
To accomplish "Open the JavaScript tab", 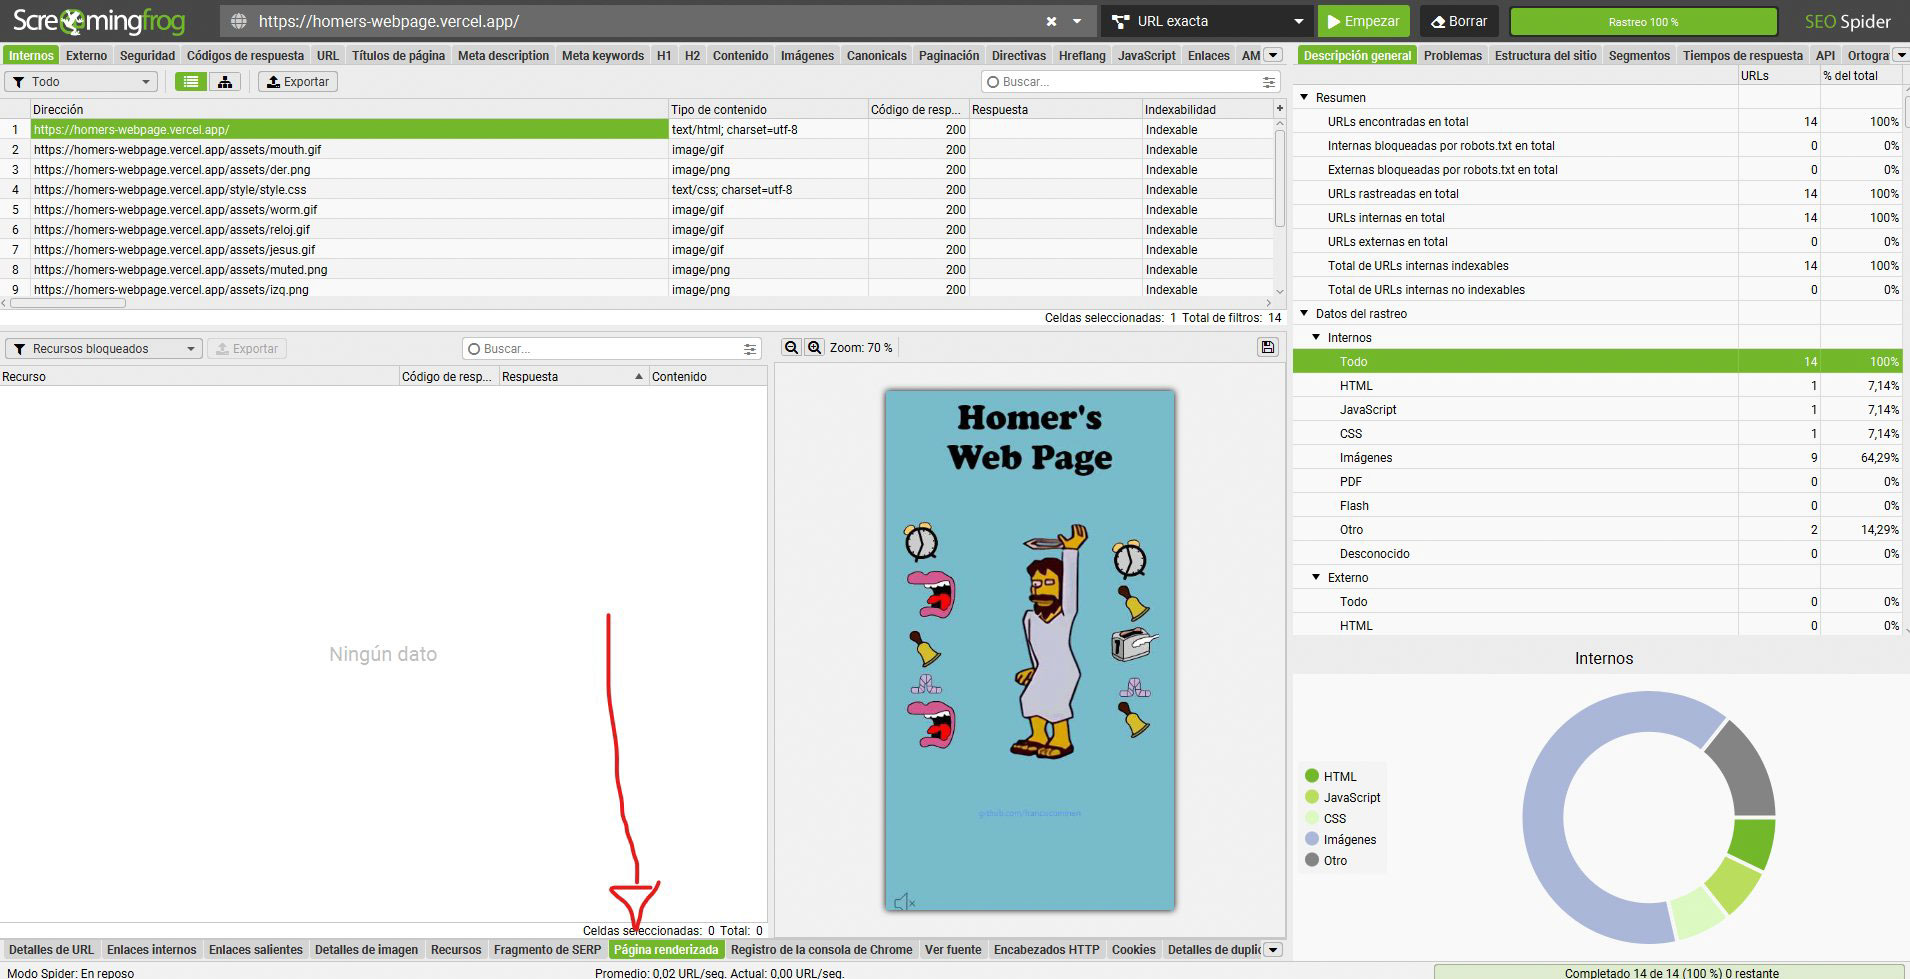I will pos(1146,55).
